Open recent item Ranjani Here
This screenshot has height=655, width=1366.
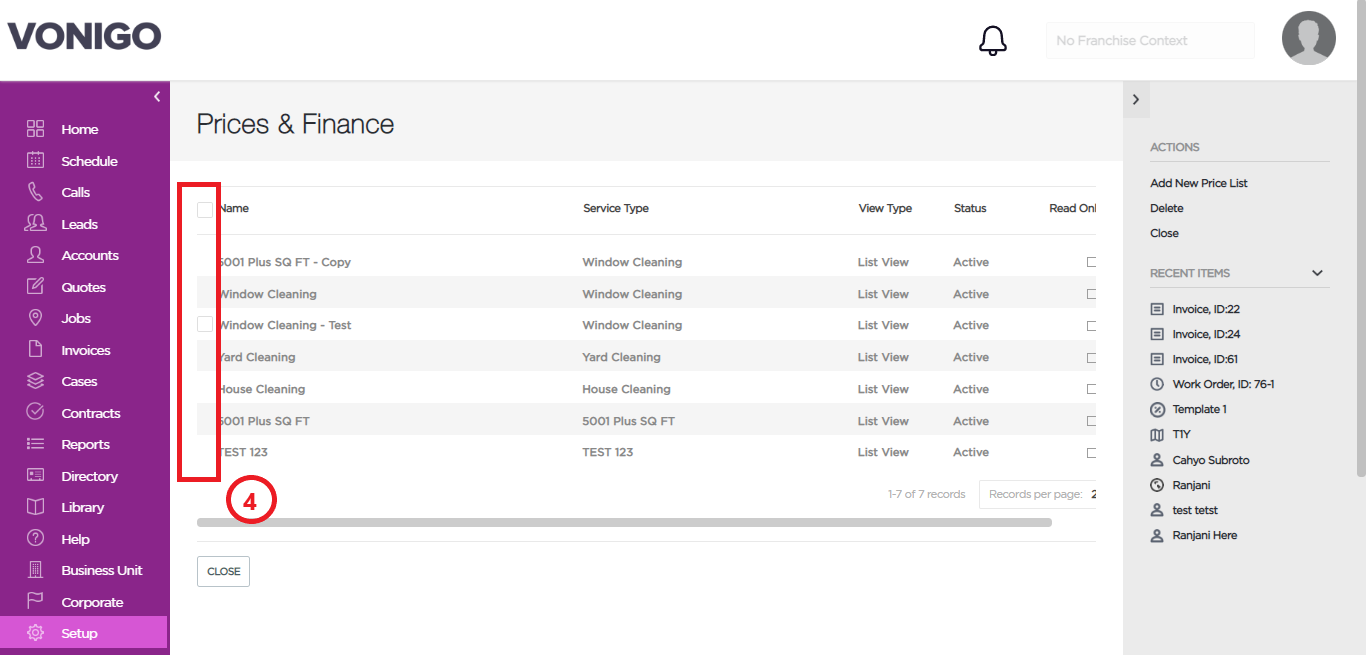click(1205, 535)
